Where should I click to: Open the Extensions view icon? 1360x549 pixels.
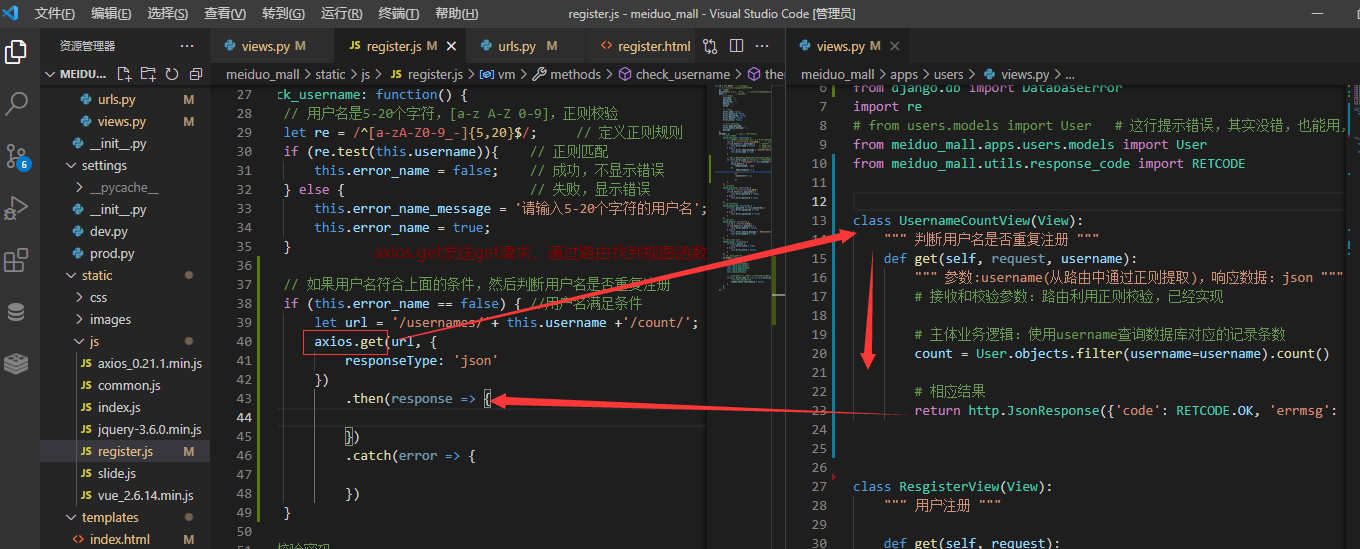(x=16, y=261)
